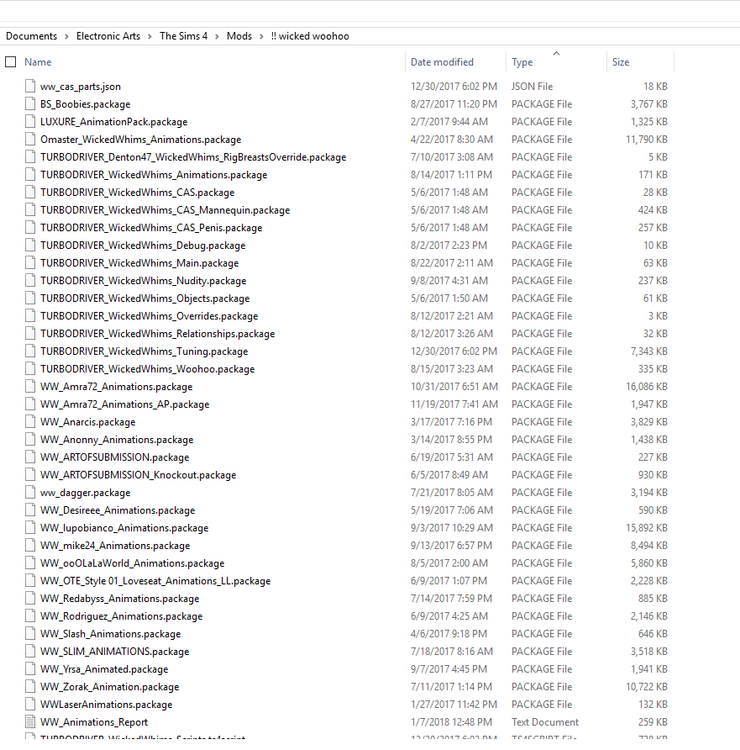Click file name WW_Rodriguez_Animations.package
740x750 pixels.
click(x=121, y=616)
